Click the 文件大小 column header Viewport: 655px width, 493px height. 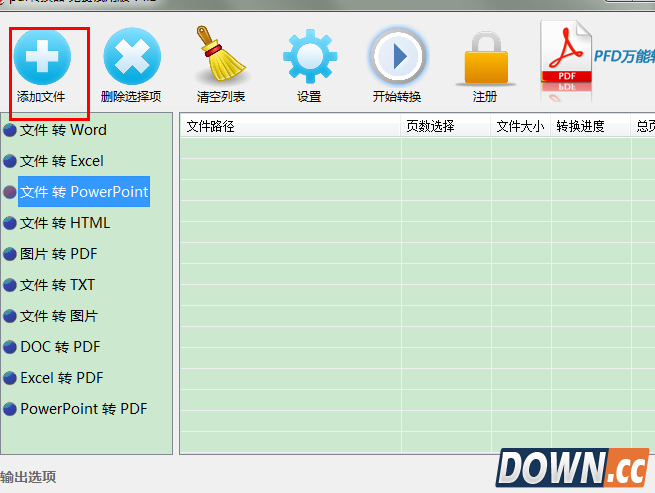520,126
